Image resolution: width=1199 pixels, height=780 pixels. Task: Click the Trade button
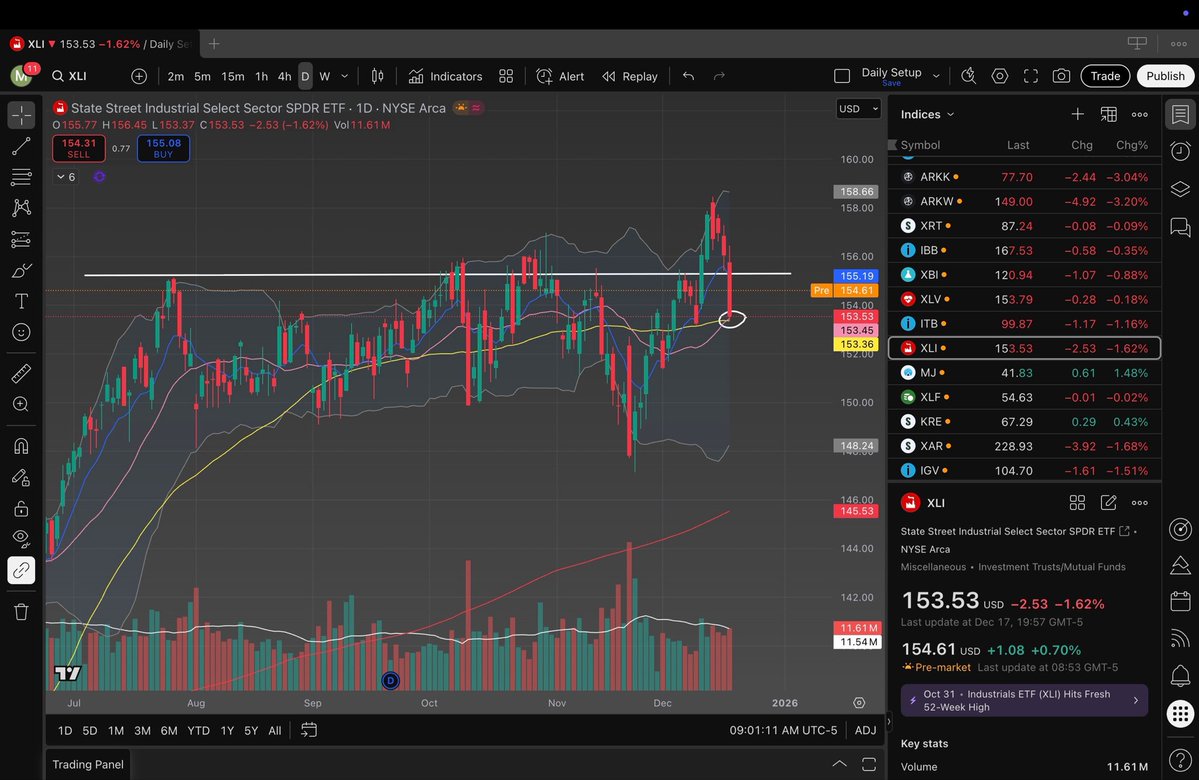coord(1105,76)
